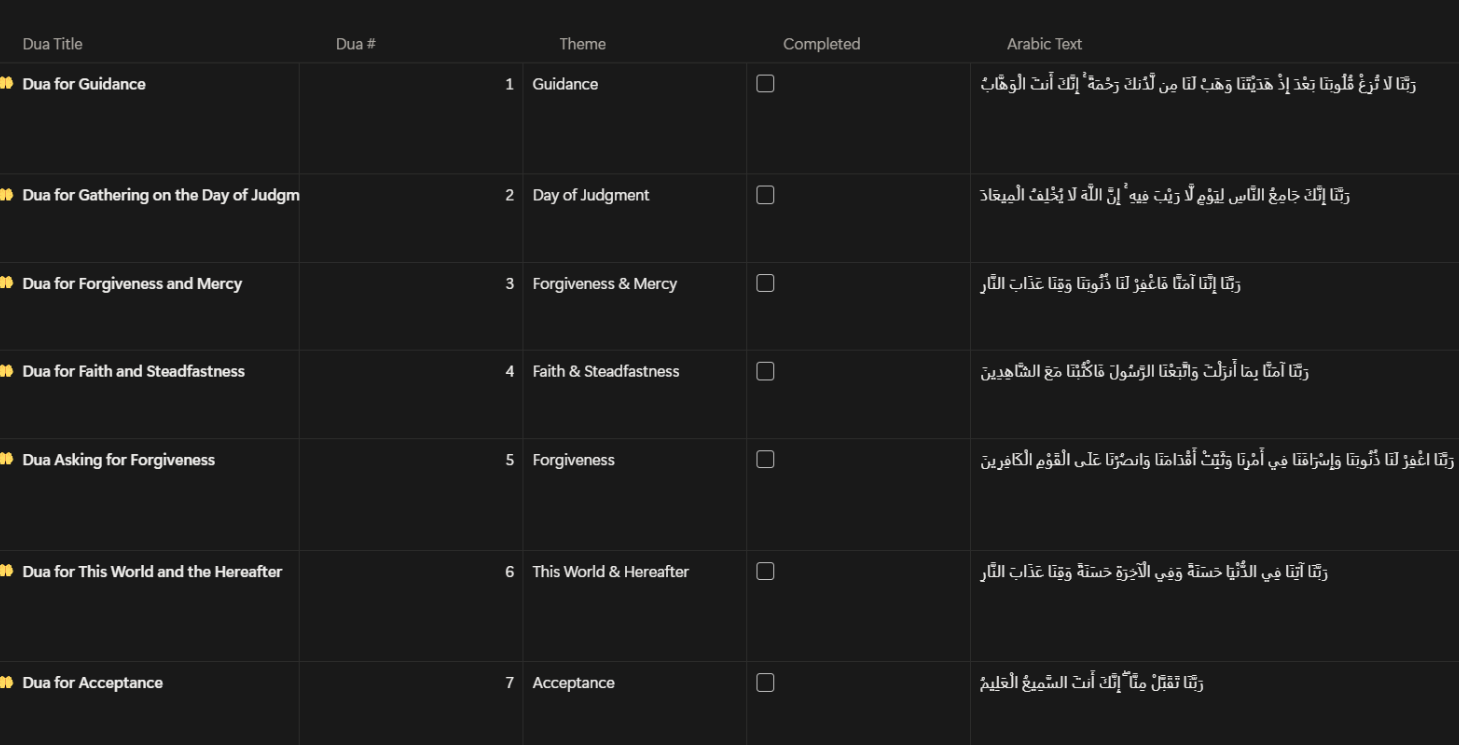Open the Dua Title column header menu

[x=52, y=44]
